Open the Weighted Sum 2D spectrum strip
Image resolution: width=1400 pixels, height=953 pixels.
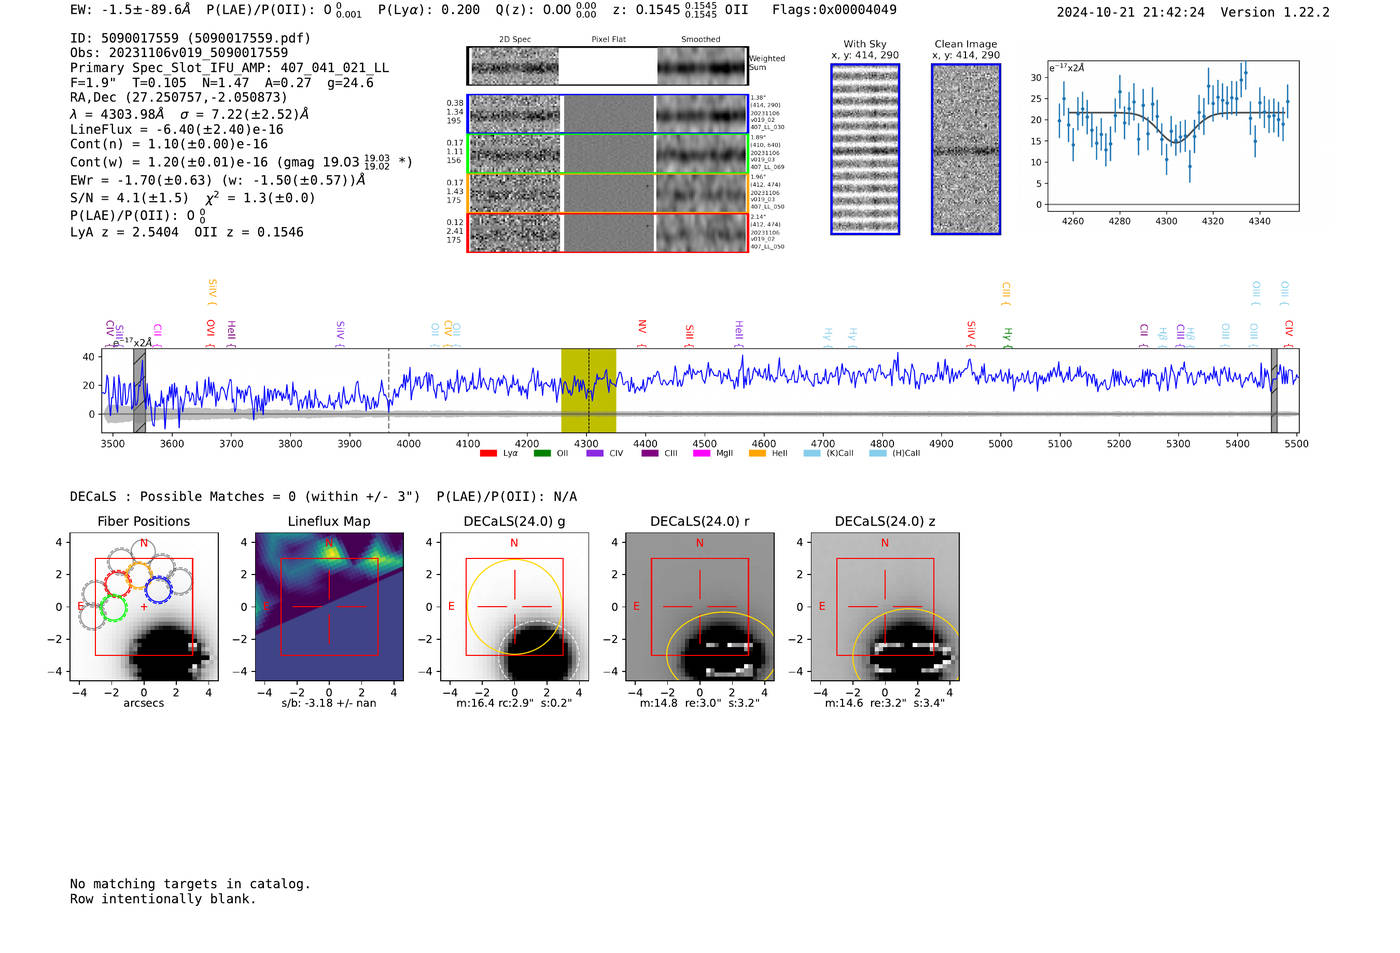click(608, 66)
